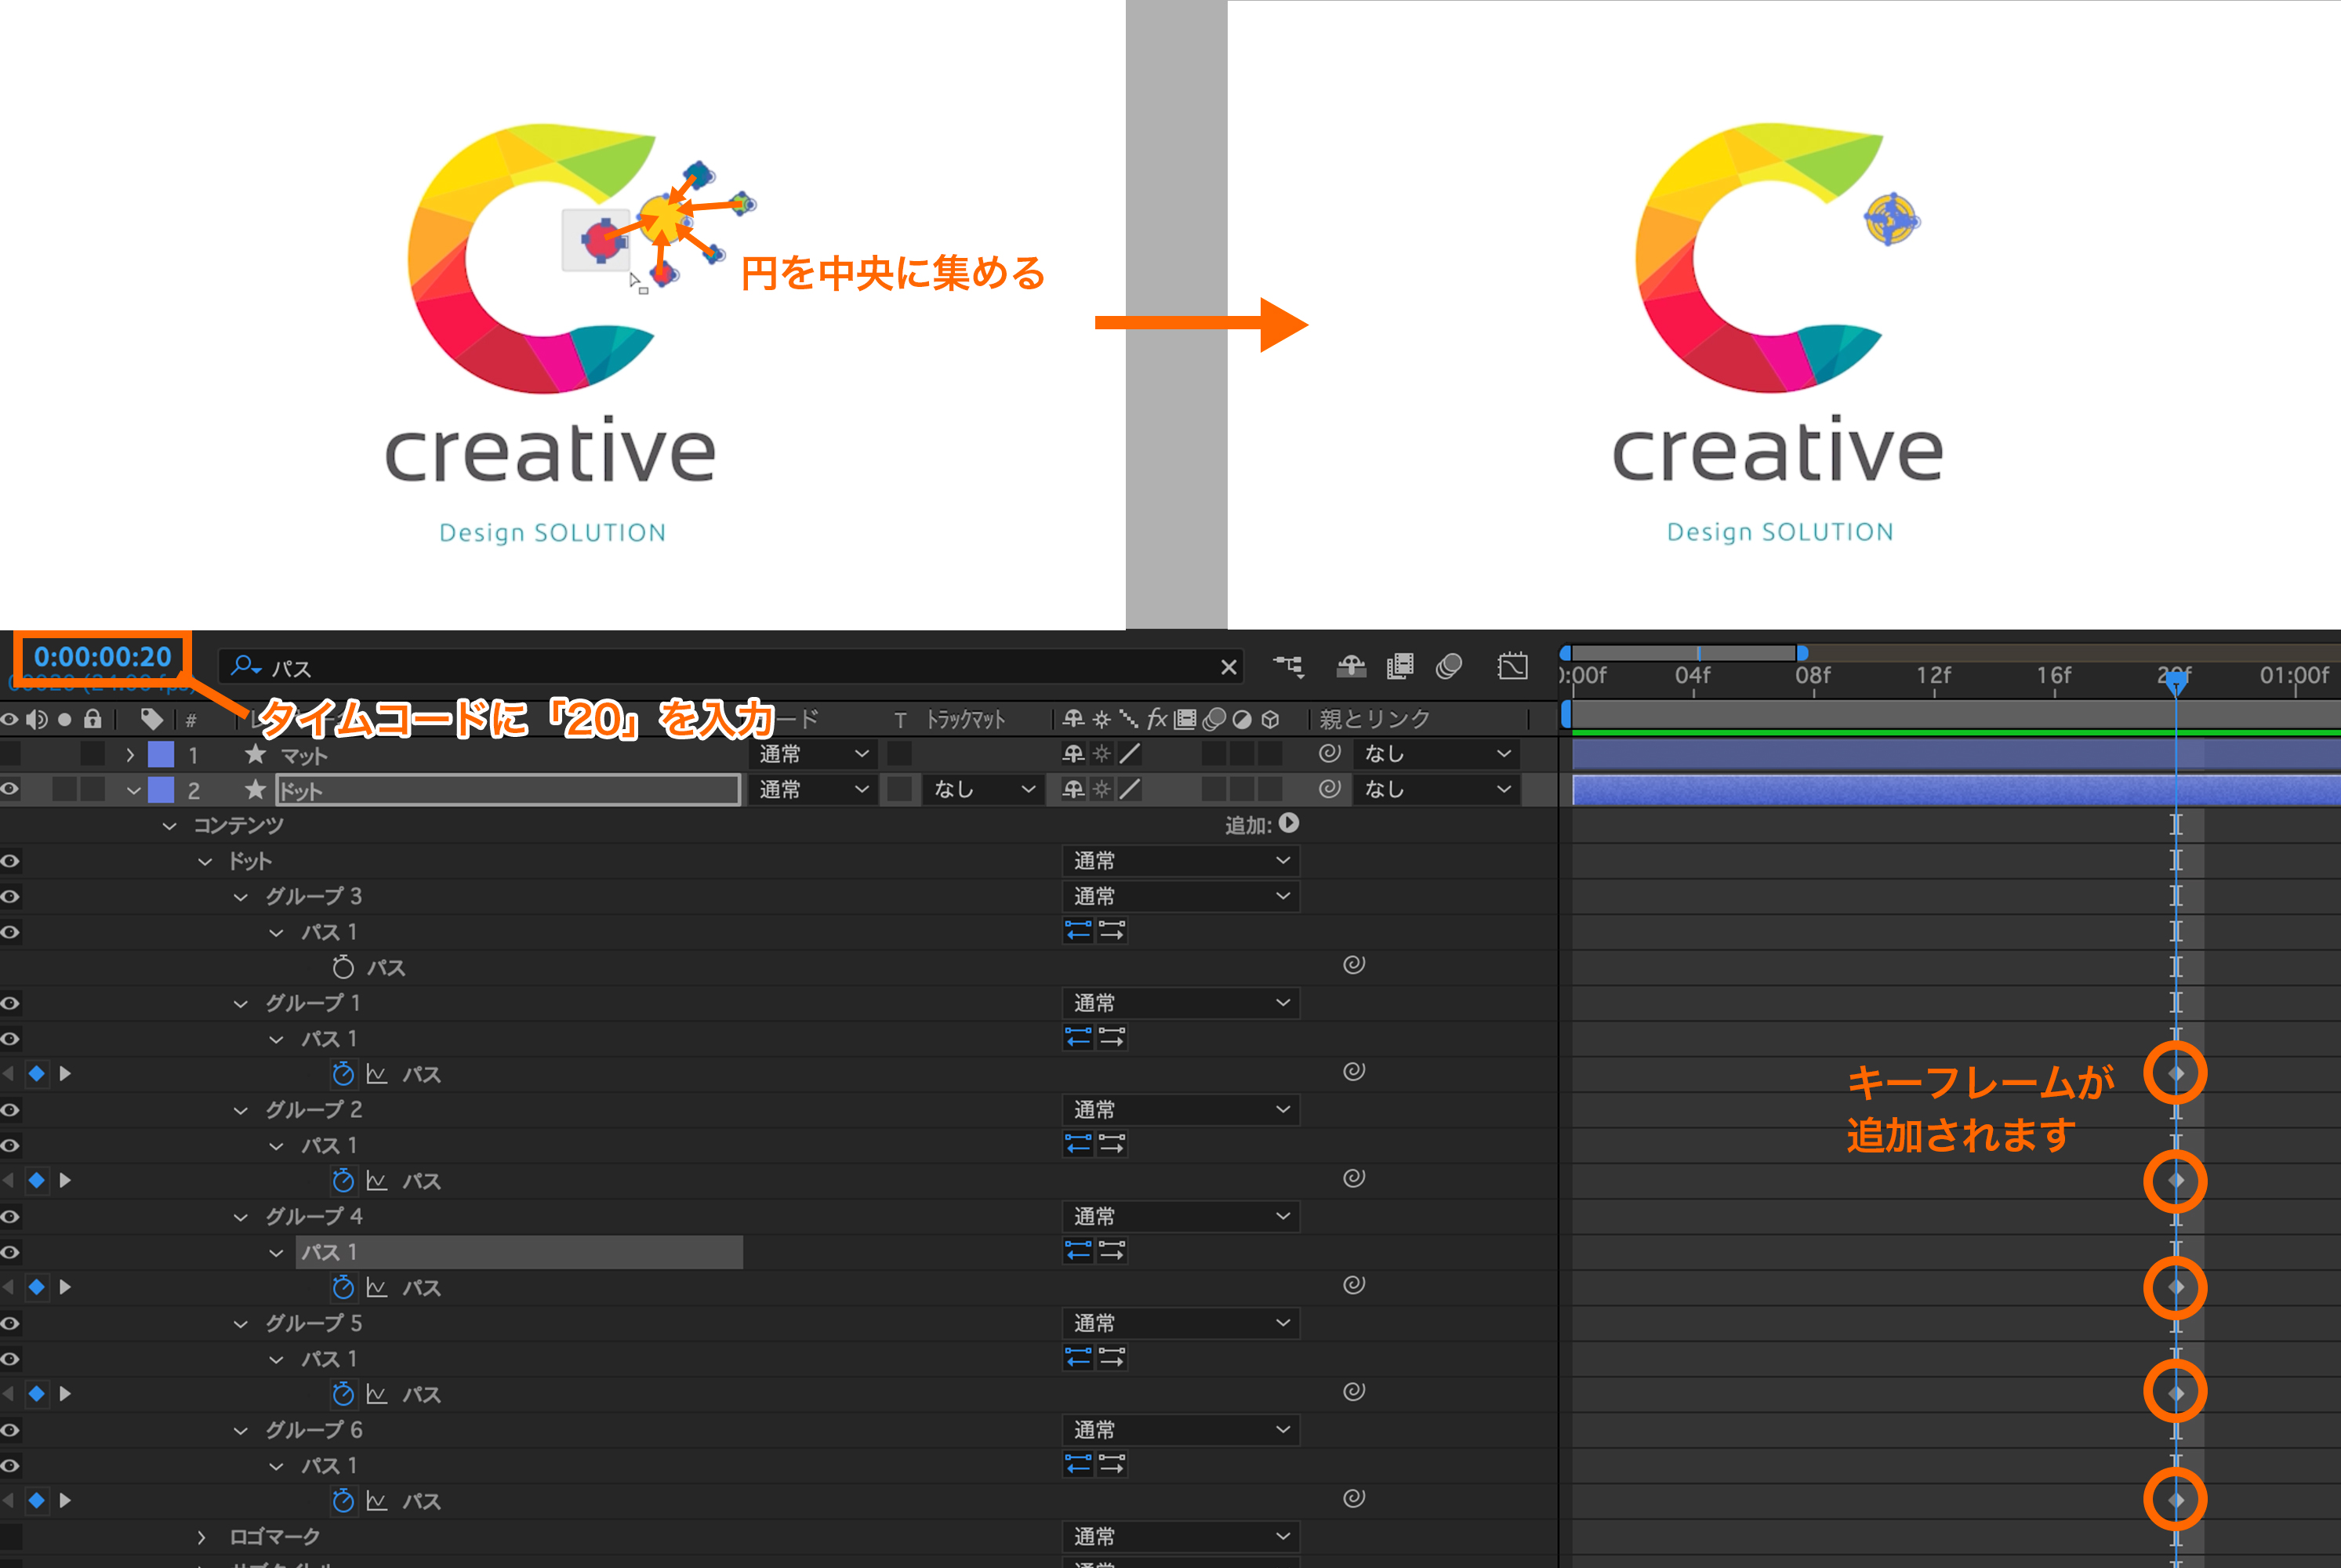This screenshot has height=1568, width=2341.
Task: Expand the ロゴマーク group
Action: (201, 1536)
